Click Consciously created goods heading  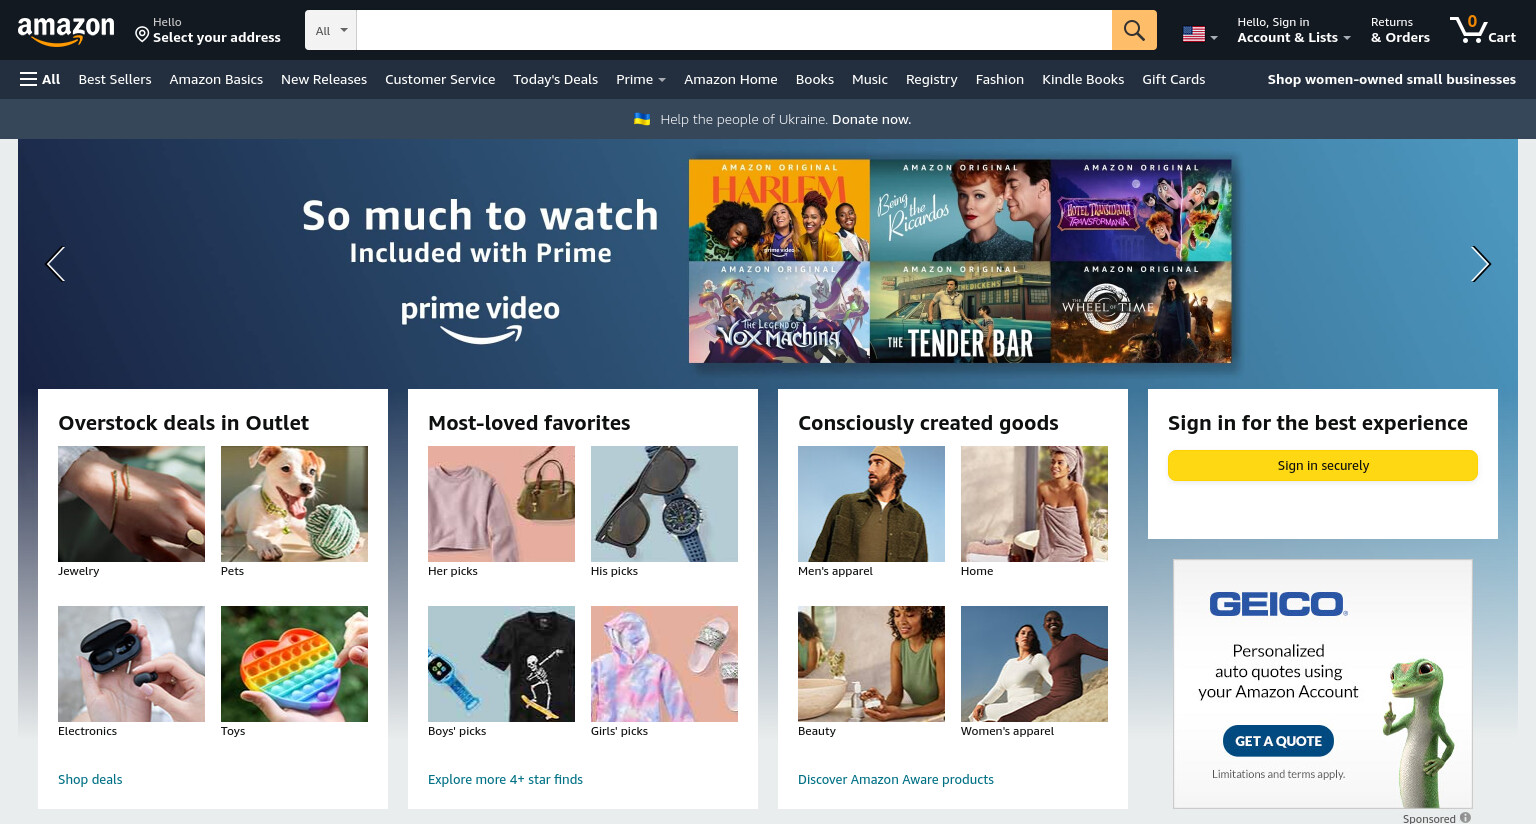click(x=928, y=423)
